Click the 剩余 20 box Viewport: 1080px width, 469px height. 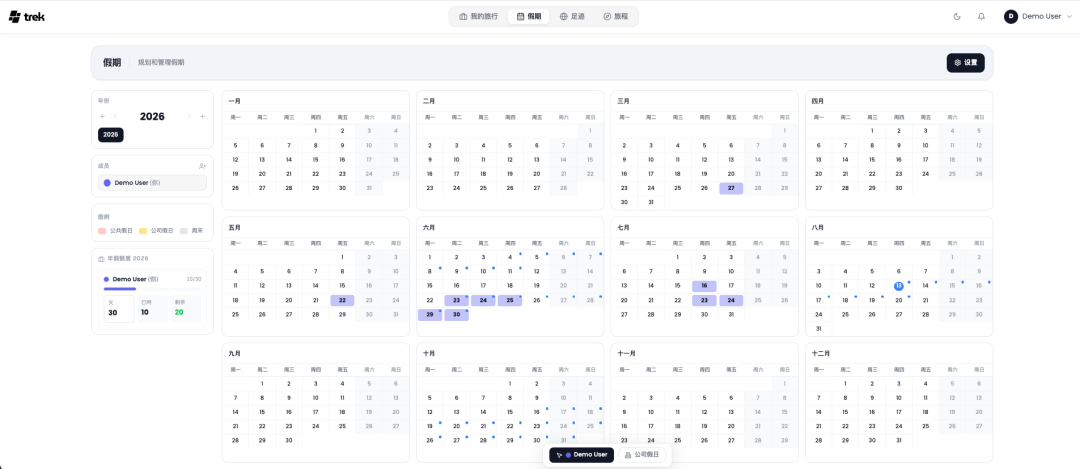tap(186, 309)
